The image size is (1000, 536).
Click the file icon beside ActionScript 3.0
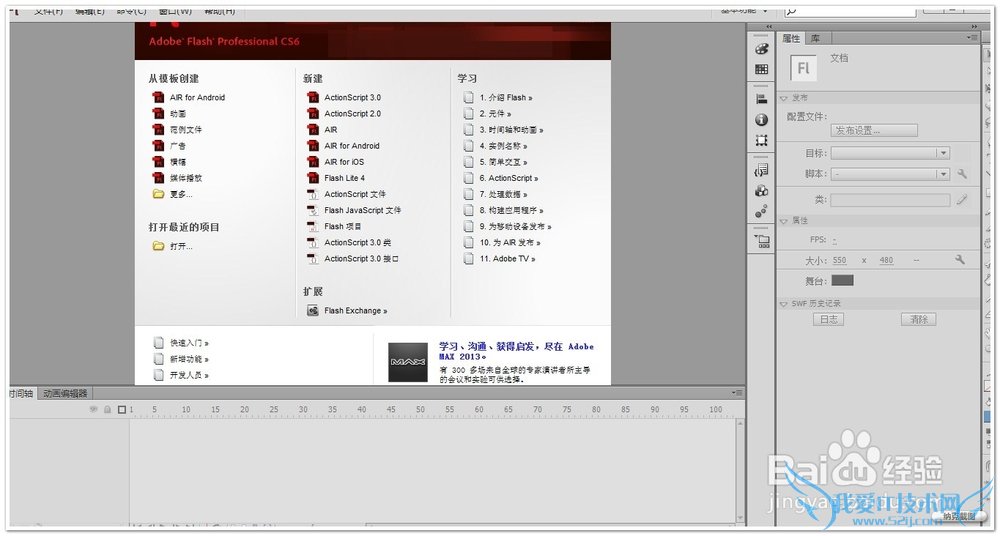[312, 97]
